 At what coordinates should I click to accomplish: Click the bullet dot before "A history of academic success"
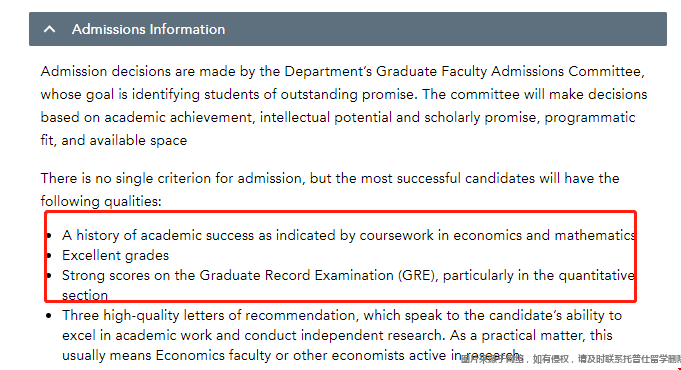[49, 236]
